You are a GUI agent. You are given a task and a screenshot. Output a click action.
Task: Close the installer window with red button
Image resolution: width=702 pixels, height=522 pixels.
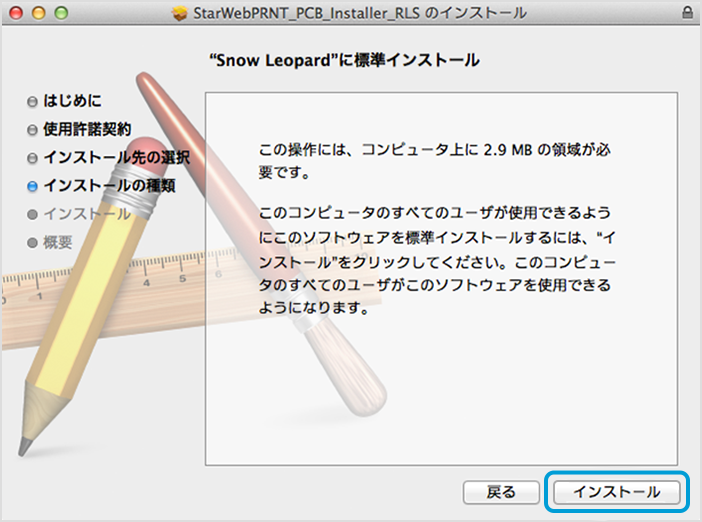16,13
